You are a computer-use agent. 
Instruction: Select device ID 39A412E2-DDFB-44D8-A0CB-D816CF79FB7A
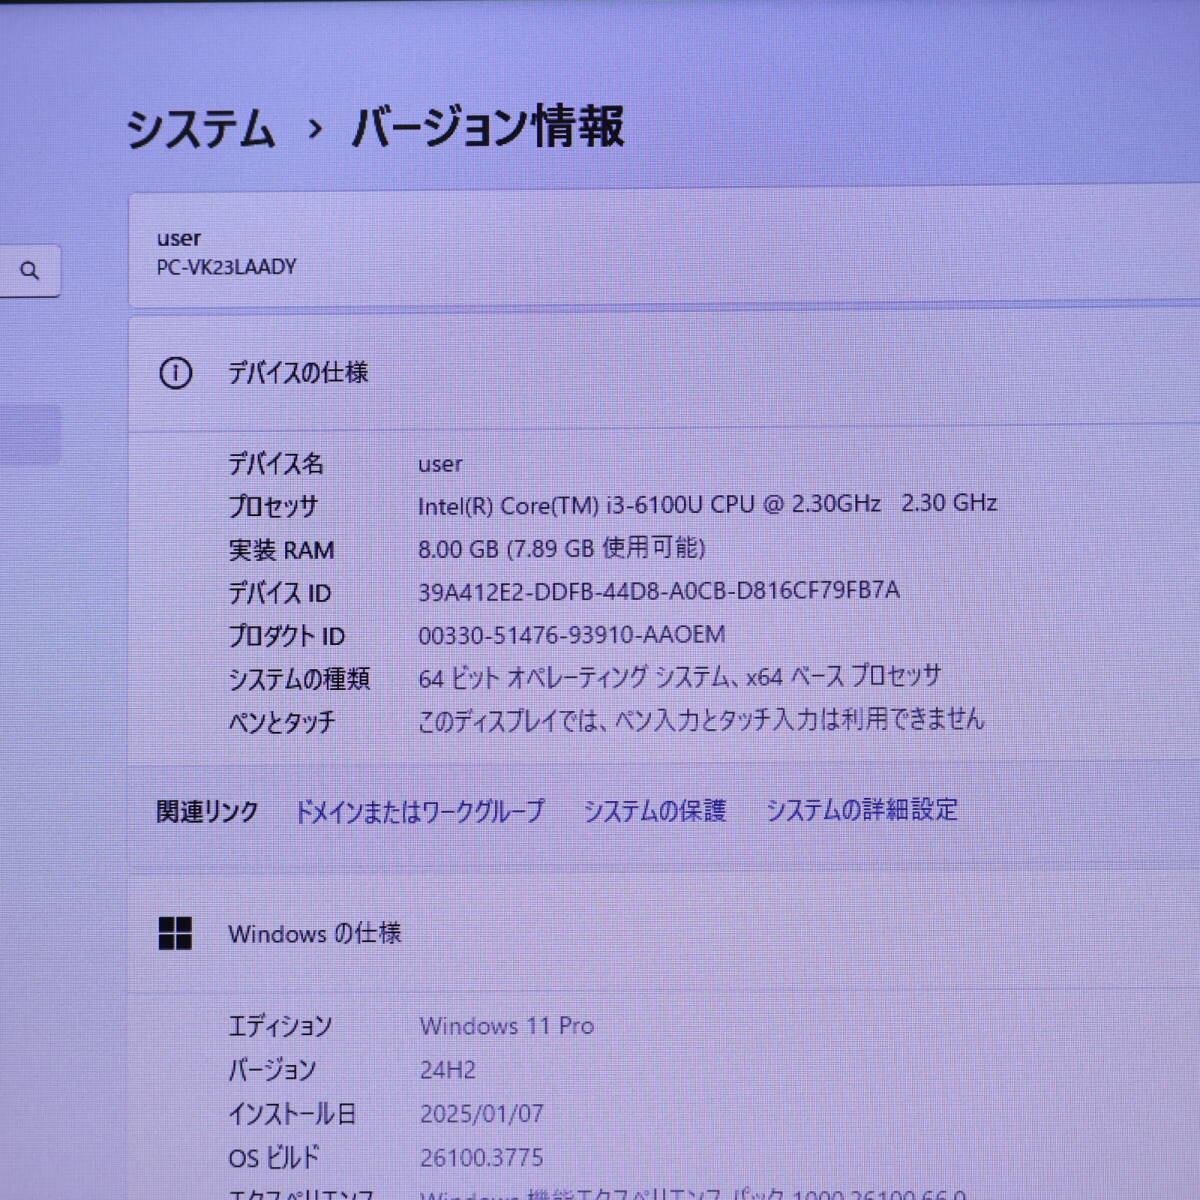(659, 591)
